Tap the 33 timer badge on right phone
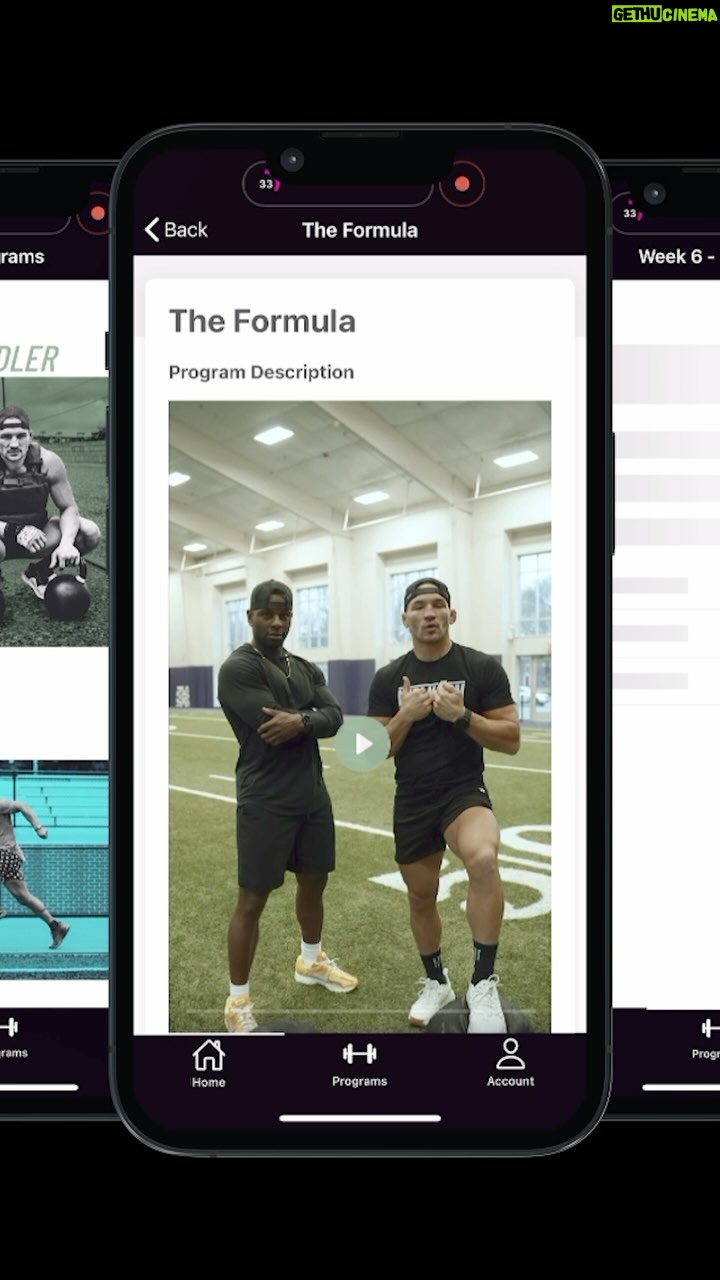The height and width of the screenshot is (1280, 720). pos(630,212)
